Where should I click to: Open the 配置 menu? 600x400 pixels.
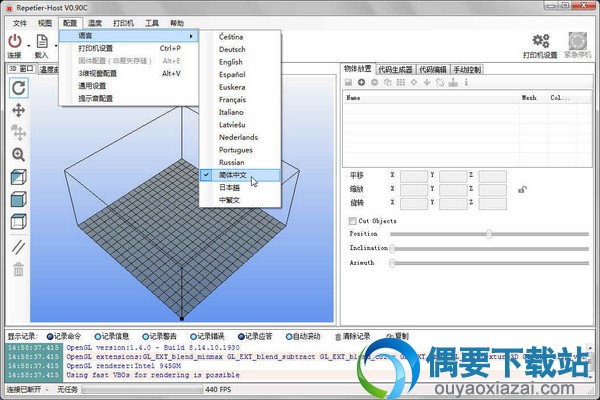pos(70,23)
